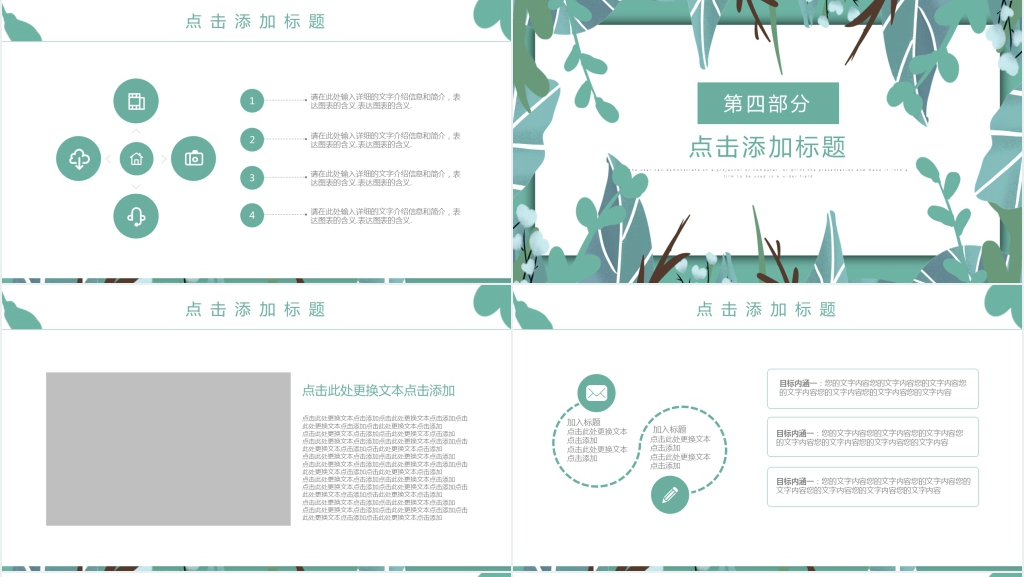
Task: Click the pencil edit icon
Action: click(670, 494)
